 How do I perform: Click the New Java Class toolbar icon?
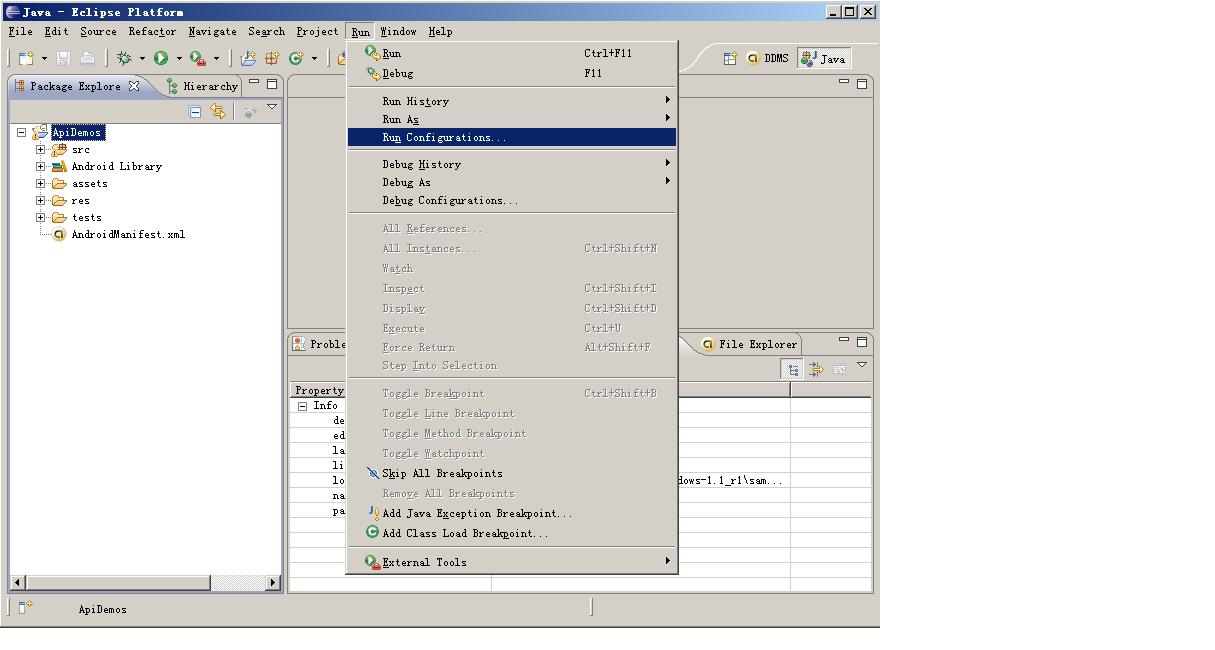[x=296, y=59]
